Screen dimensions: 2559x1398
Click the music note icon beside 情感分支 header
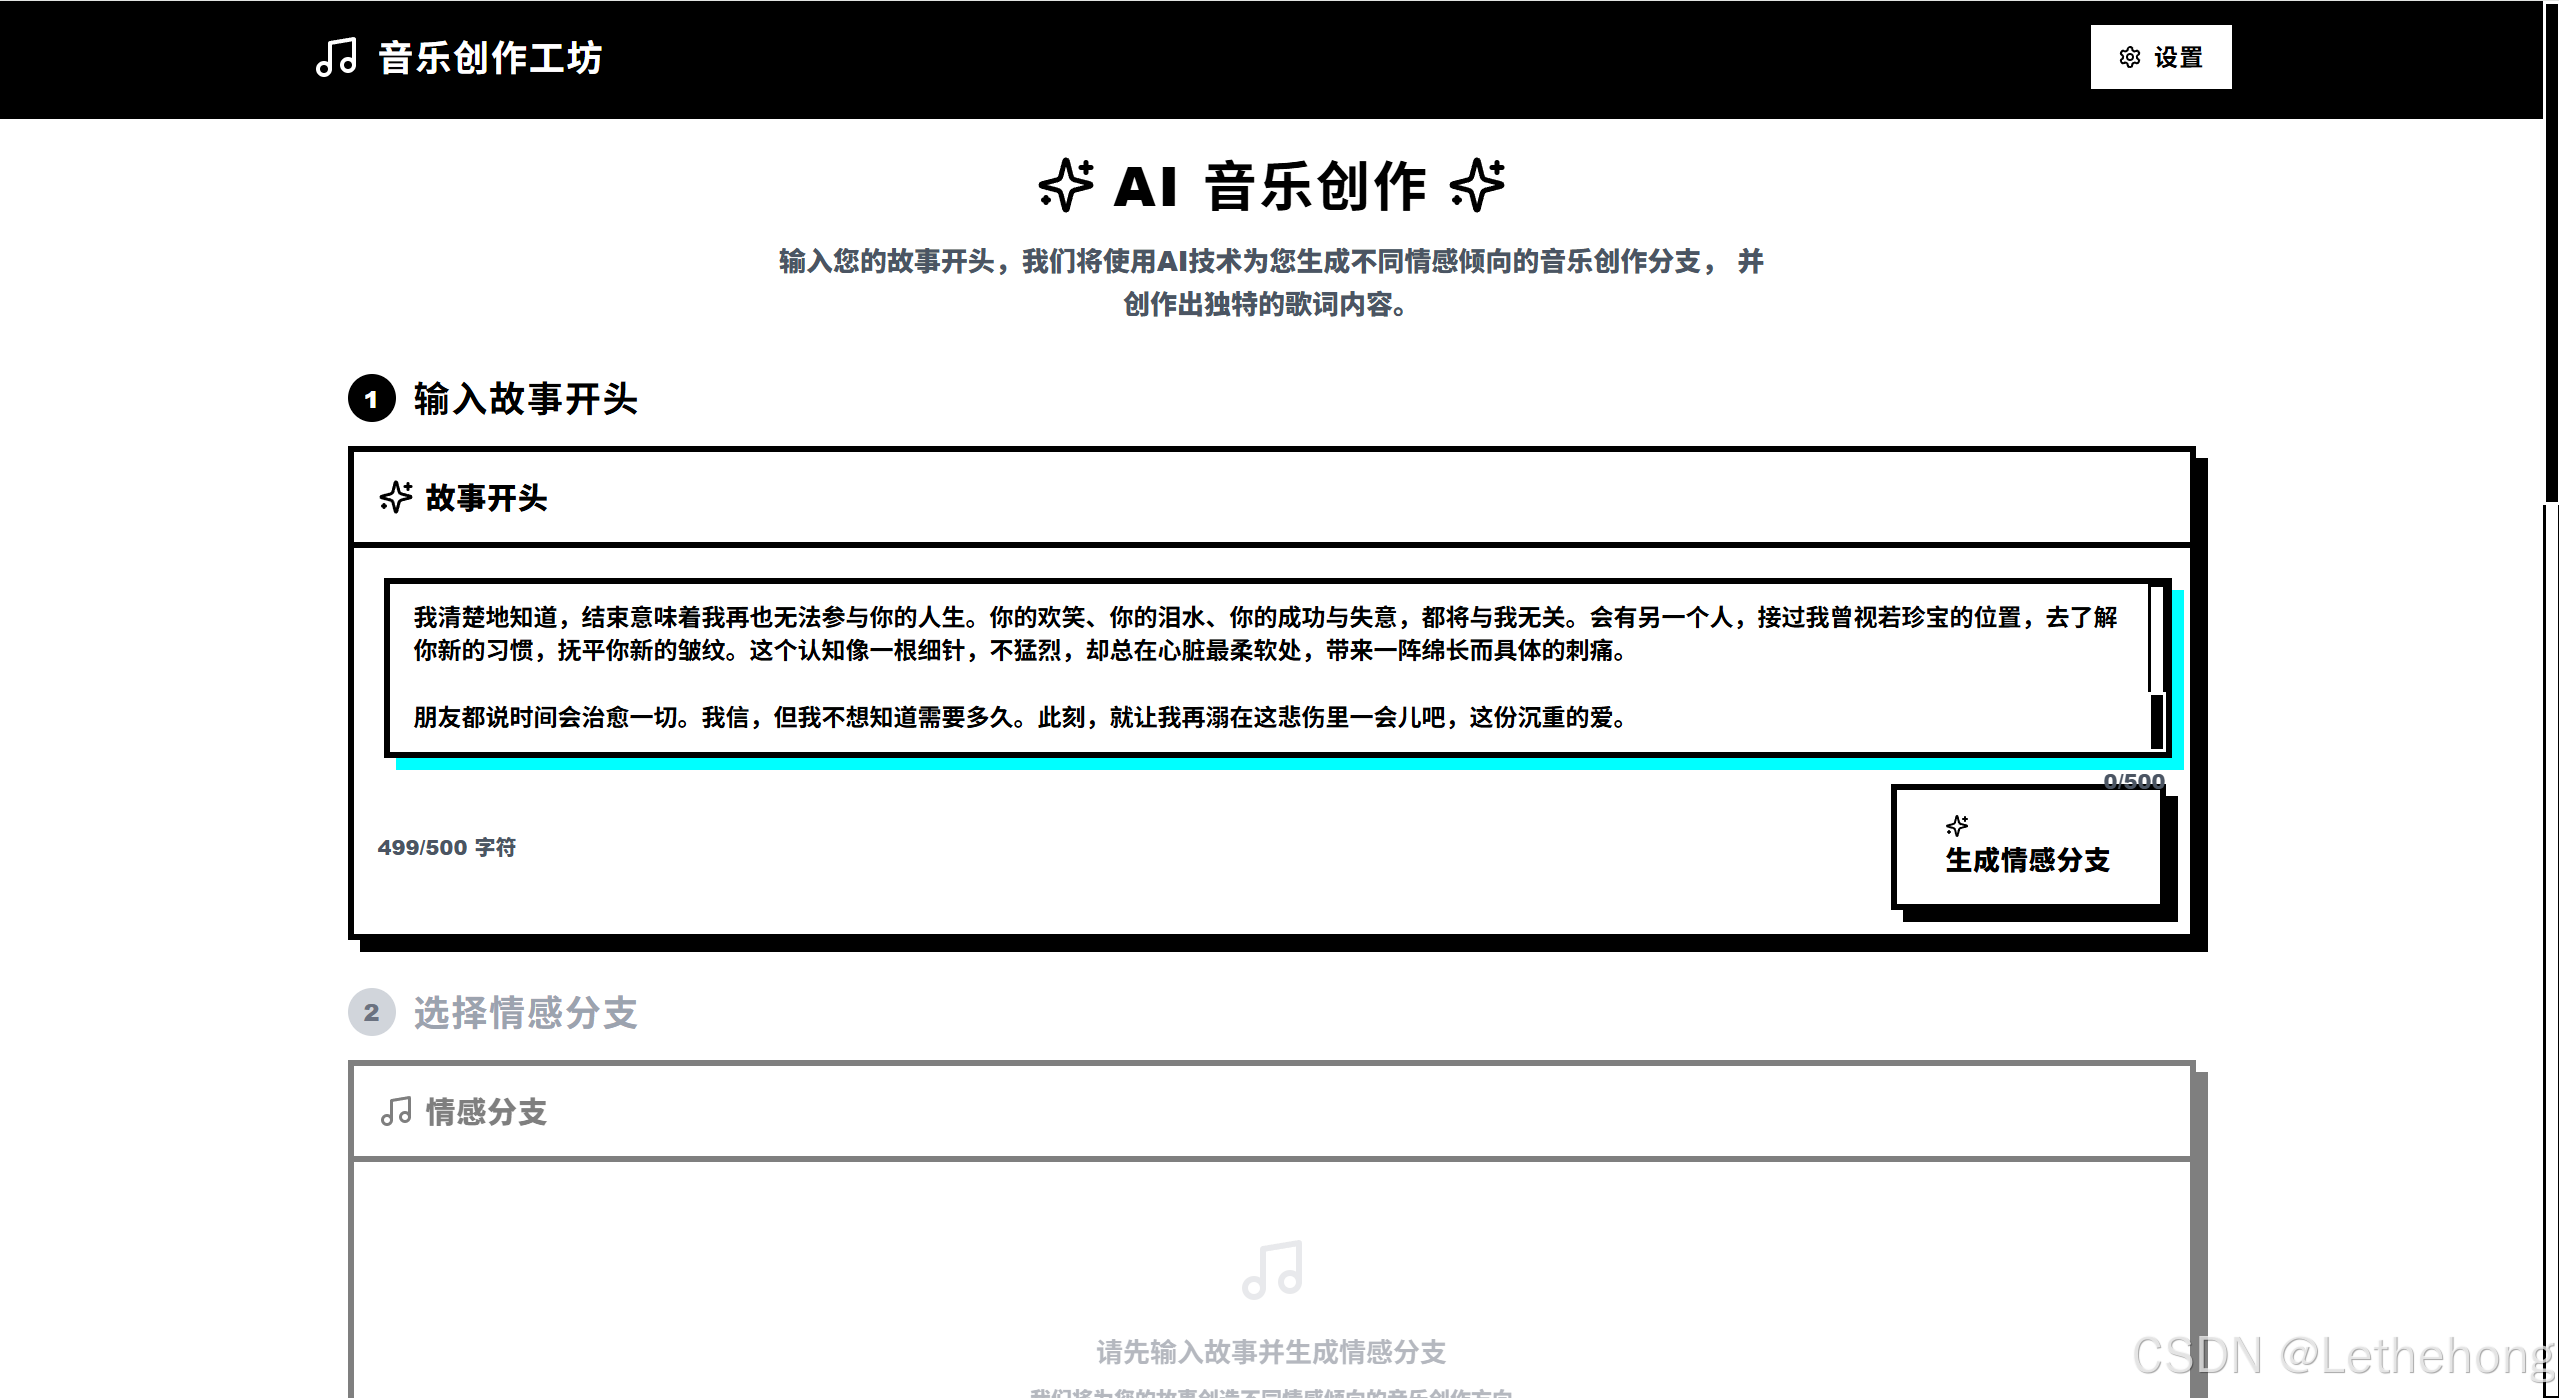point(396,1111)
